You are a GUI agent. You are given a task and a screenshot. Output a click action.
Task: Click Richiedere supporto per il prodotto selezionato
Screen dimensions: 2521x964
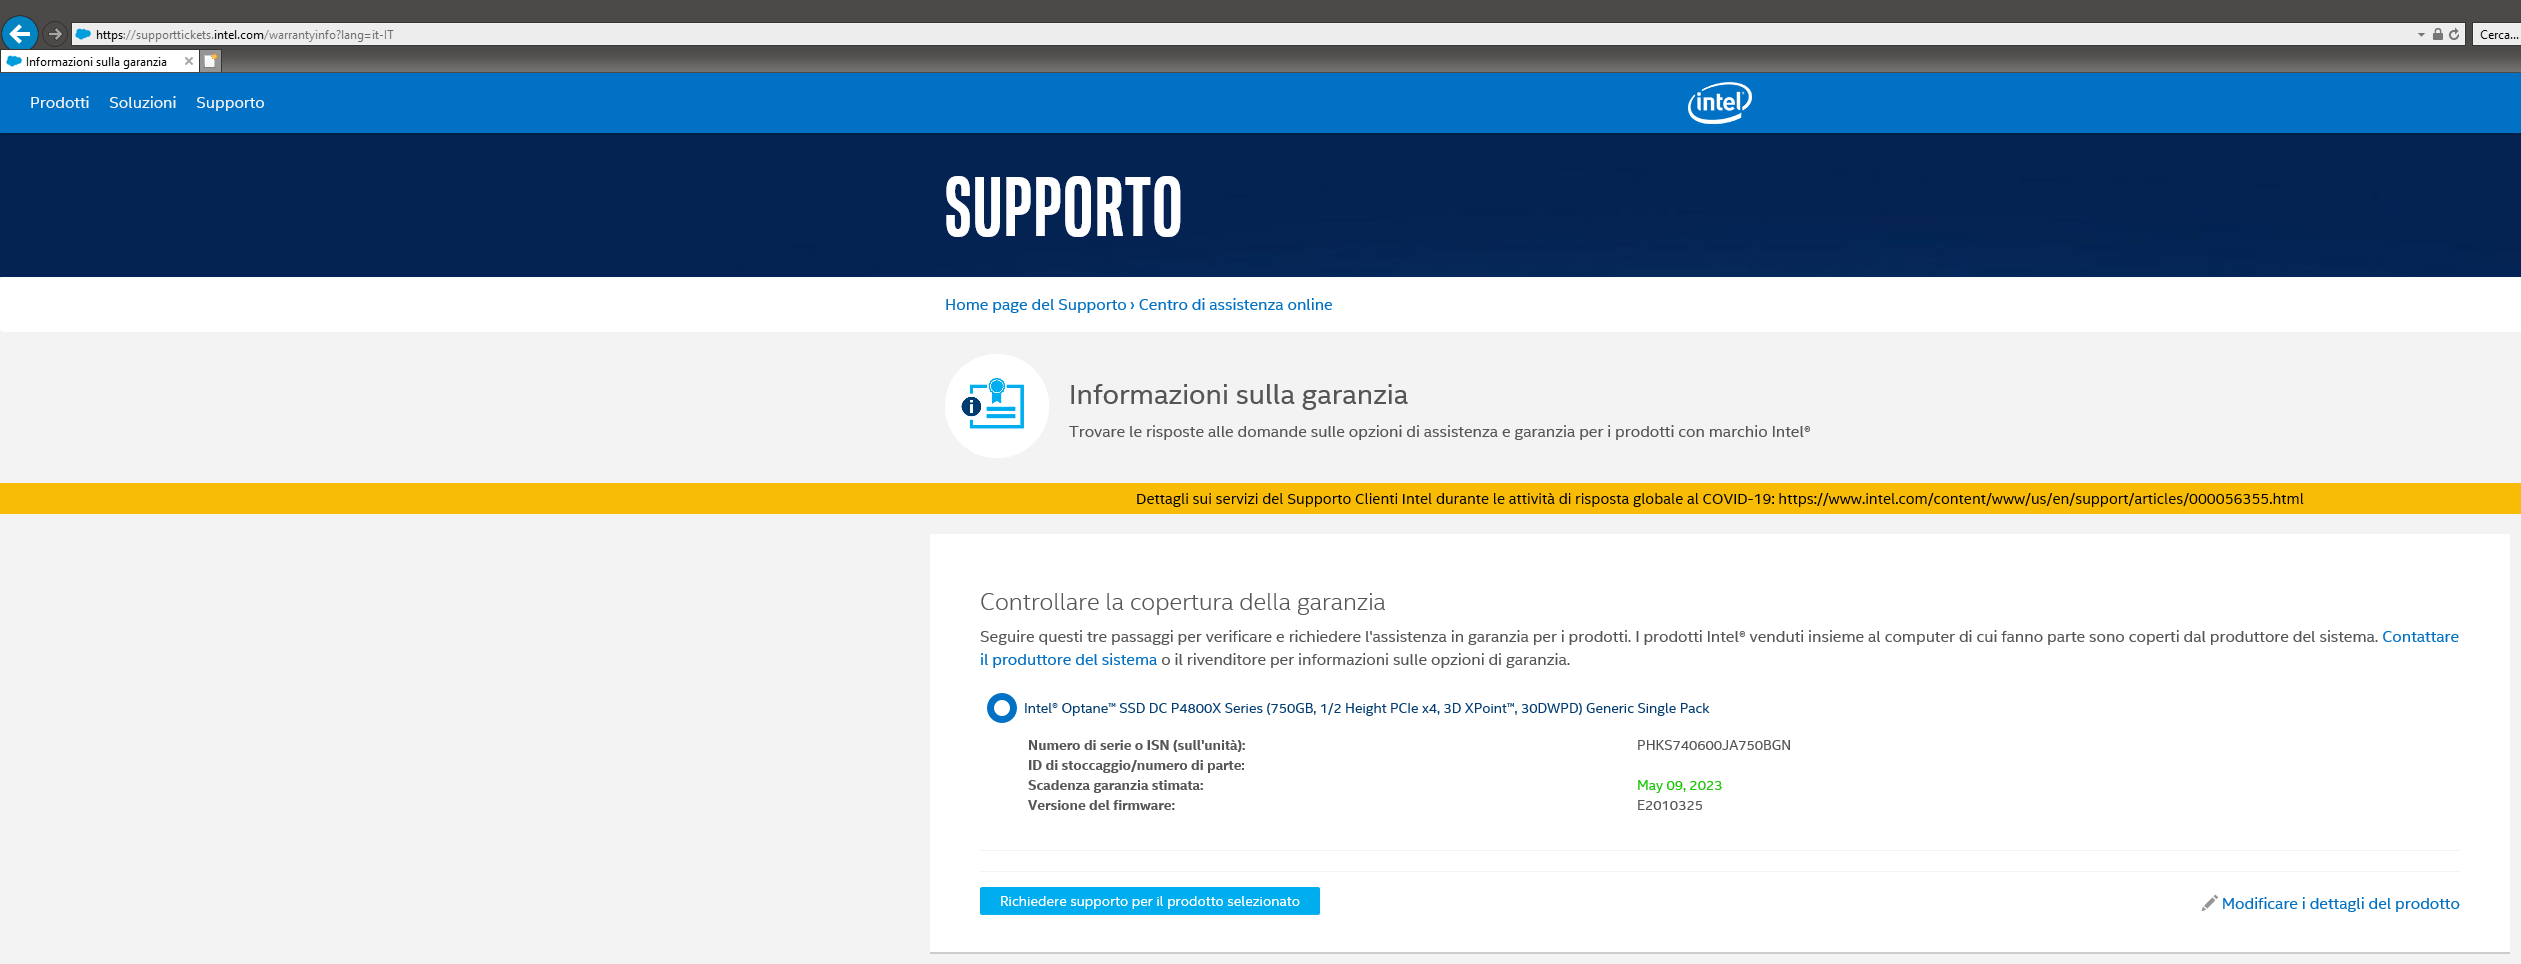pyautogui.click(x=1150, y=901)
